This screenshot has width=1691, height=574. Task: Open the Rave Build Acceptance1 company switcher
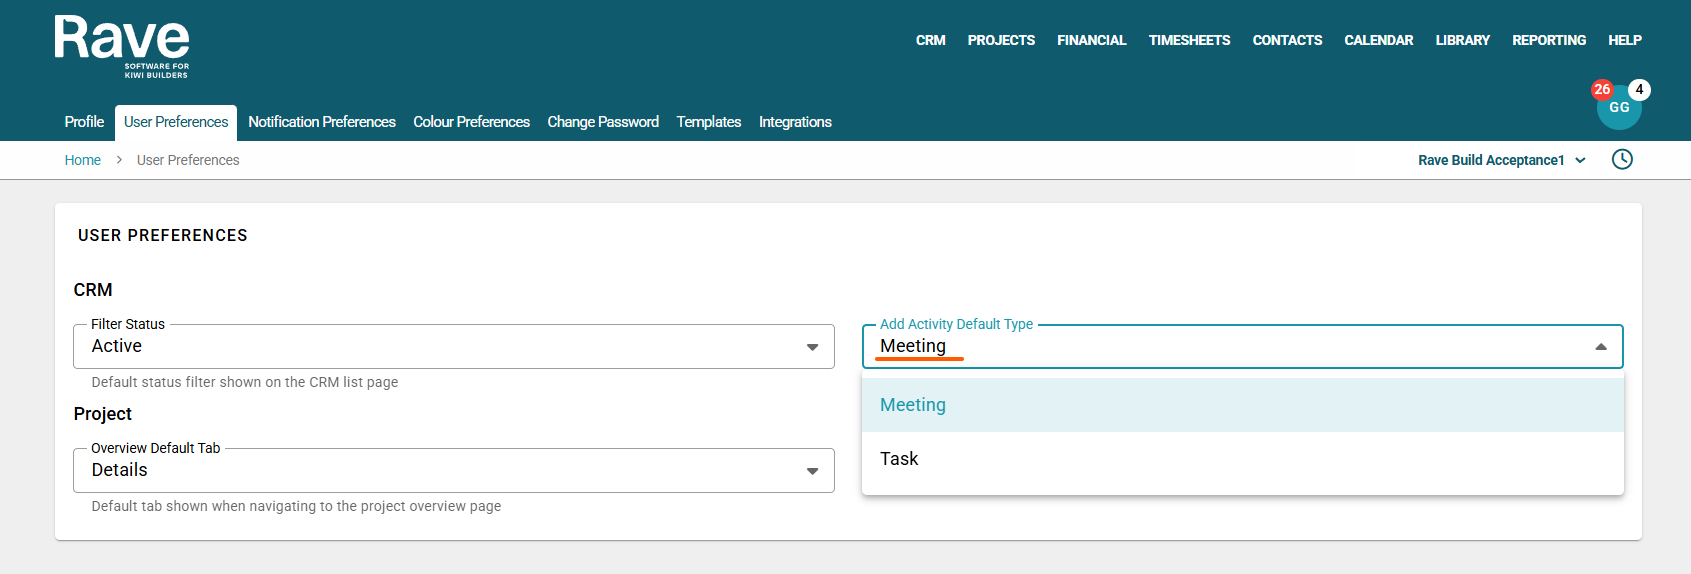(1501, 160)
